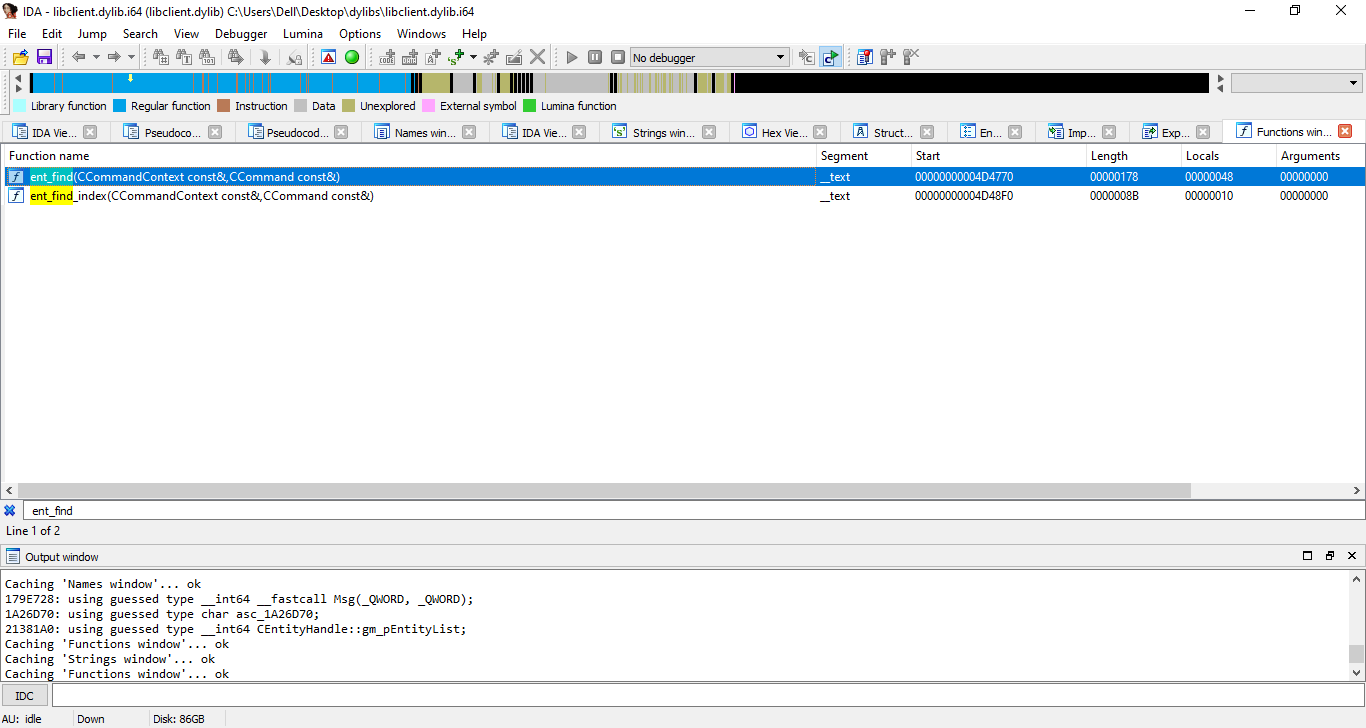Close the Output window panel
Screen dimensions: 1366x728
coord(1353,556)
